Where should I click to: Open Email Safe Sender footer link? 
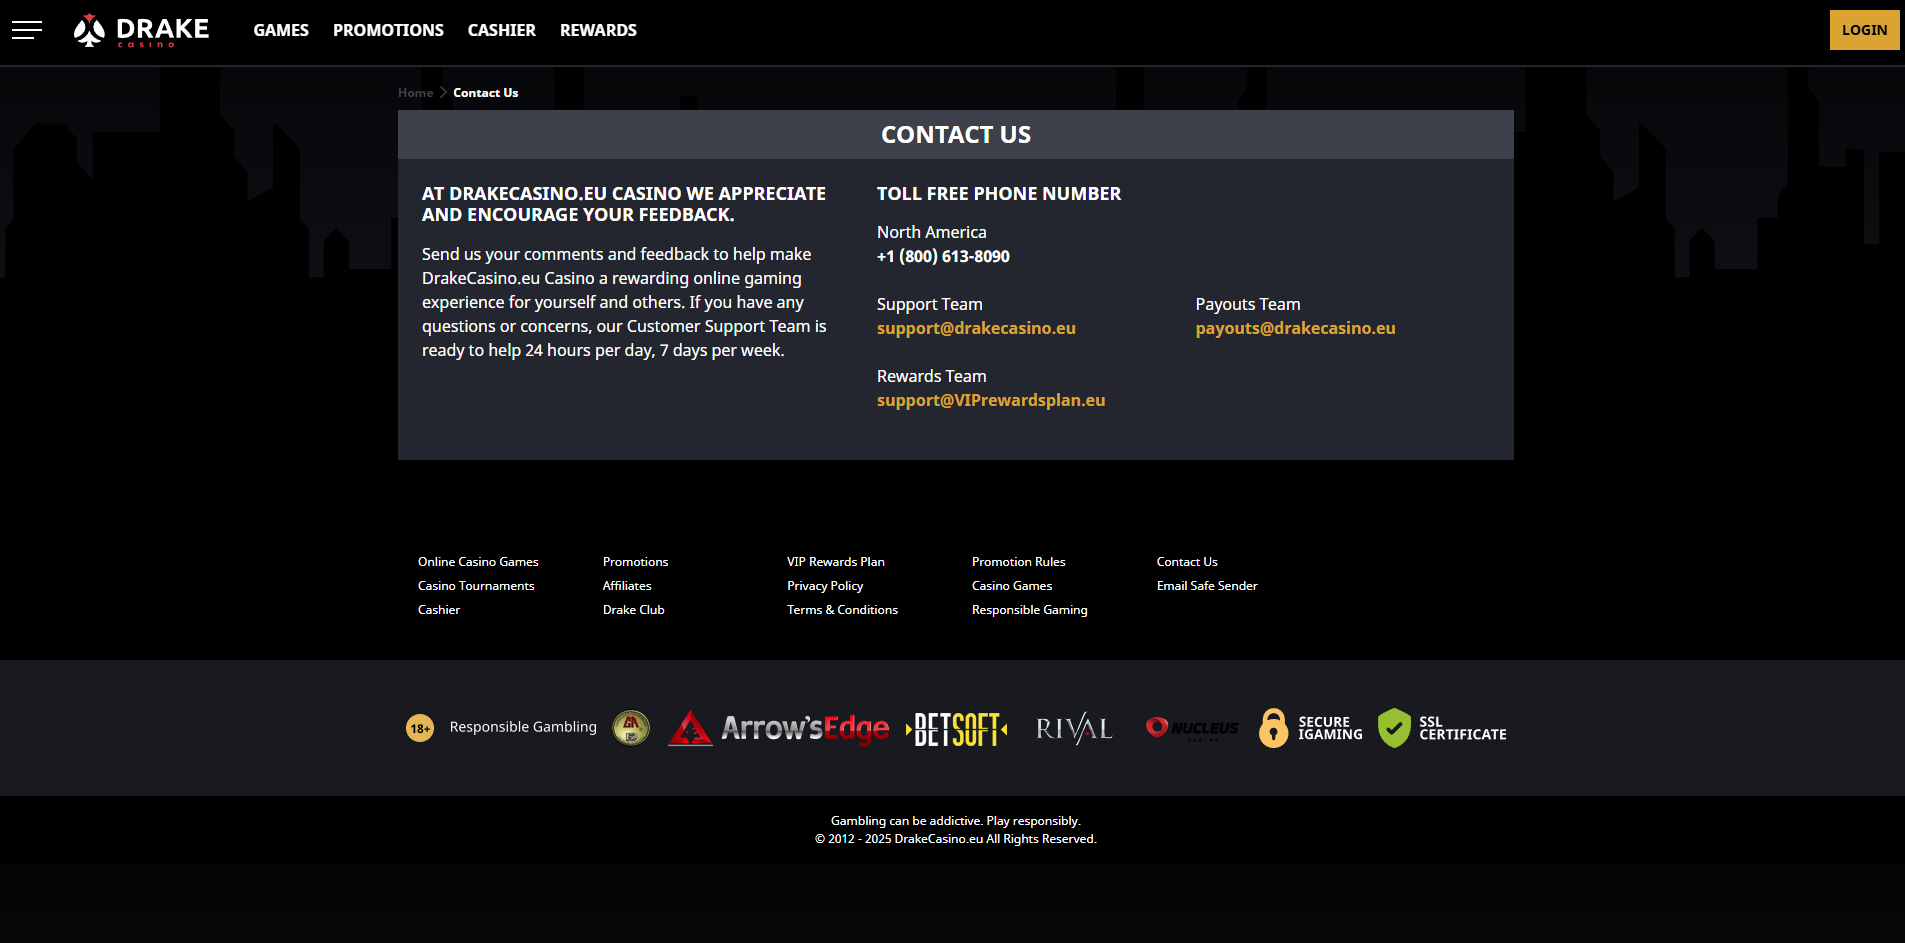[1207, 586]
